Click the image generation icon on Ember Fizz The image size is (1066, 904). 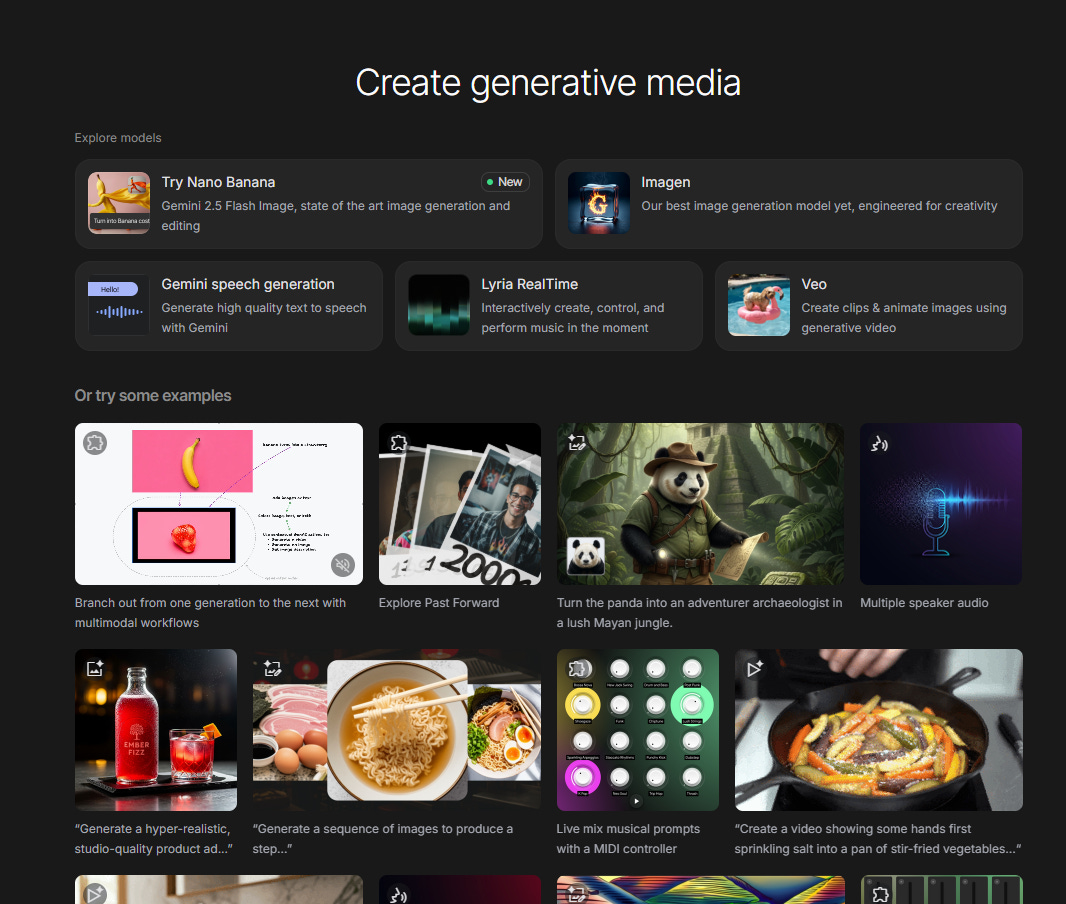click(95, 669)
